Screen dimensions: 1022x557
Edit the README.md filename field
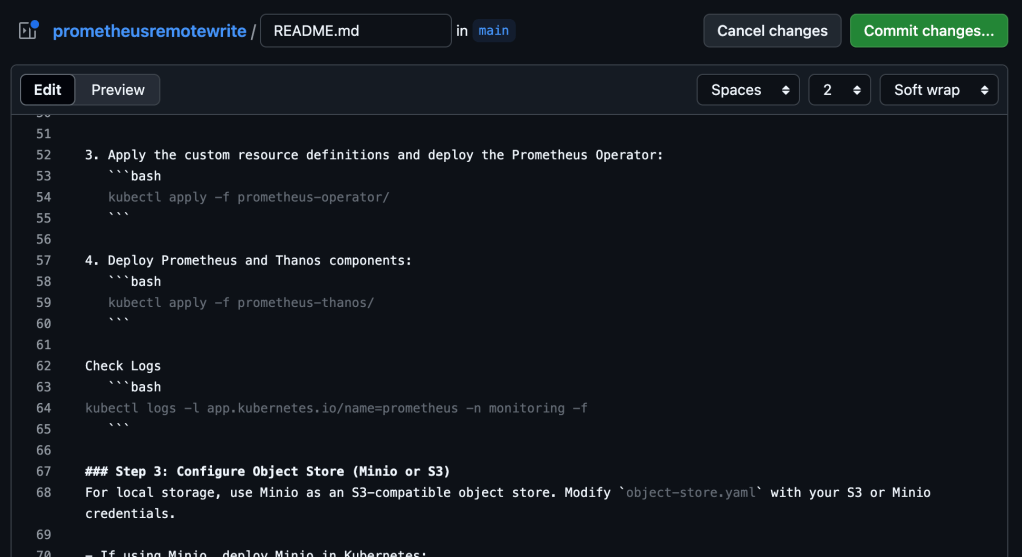point(355,31)
